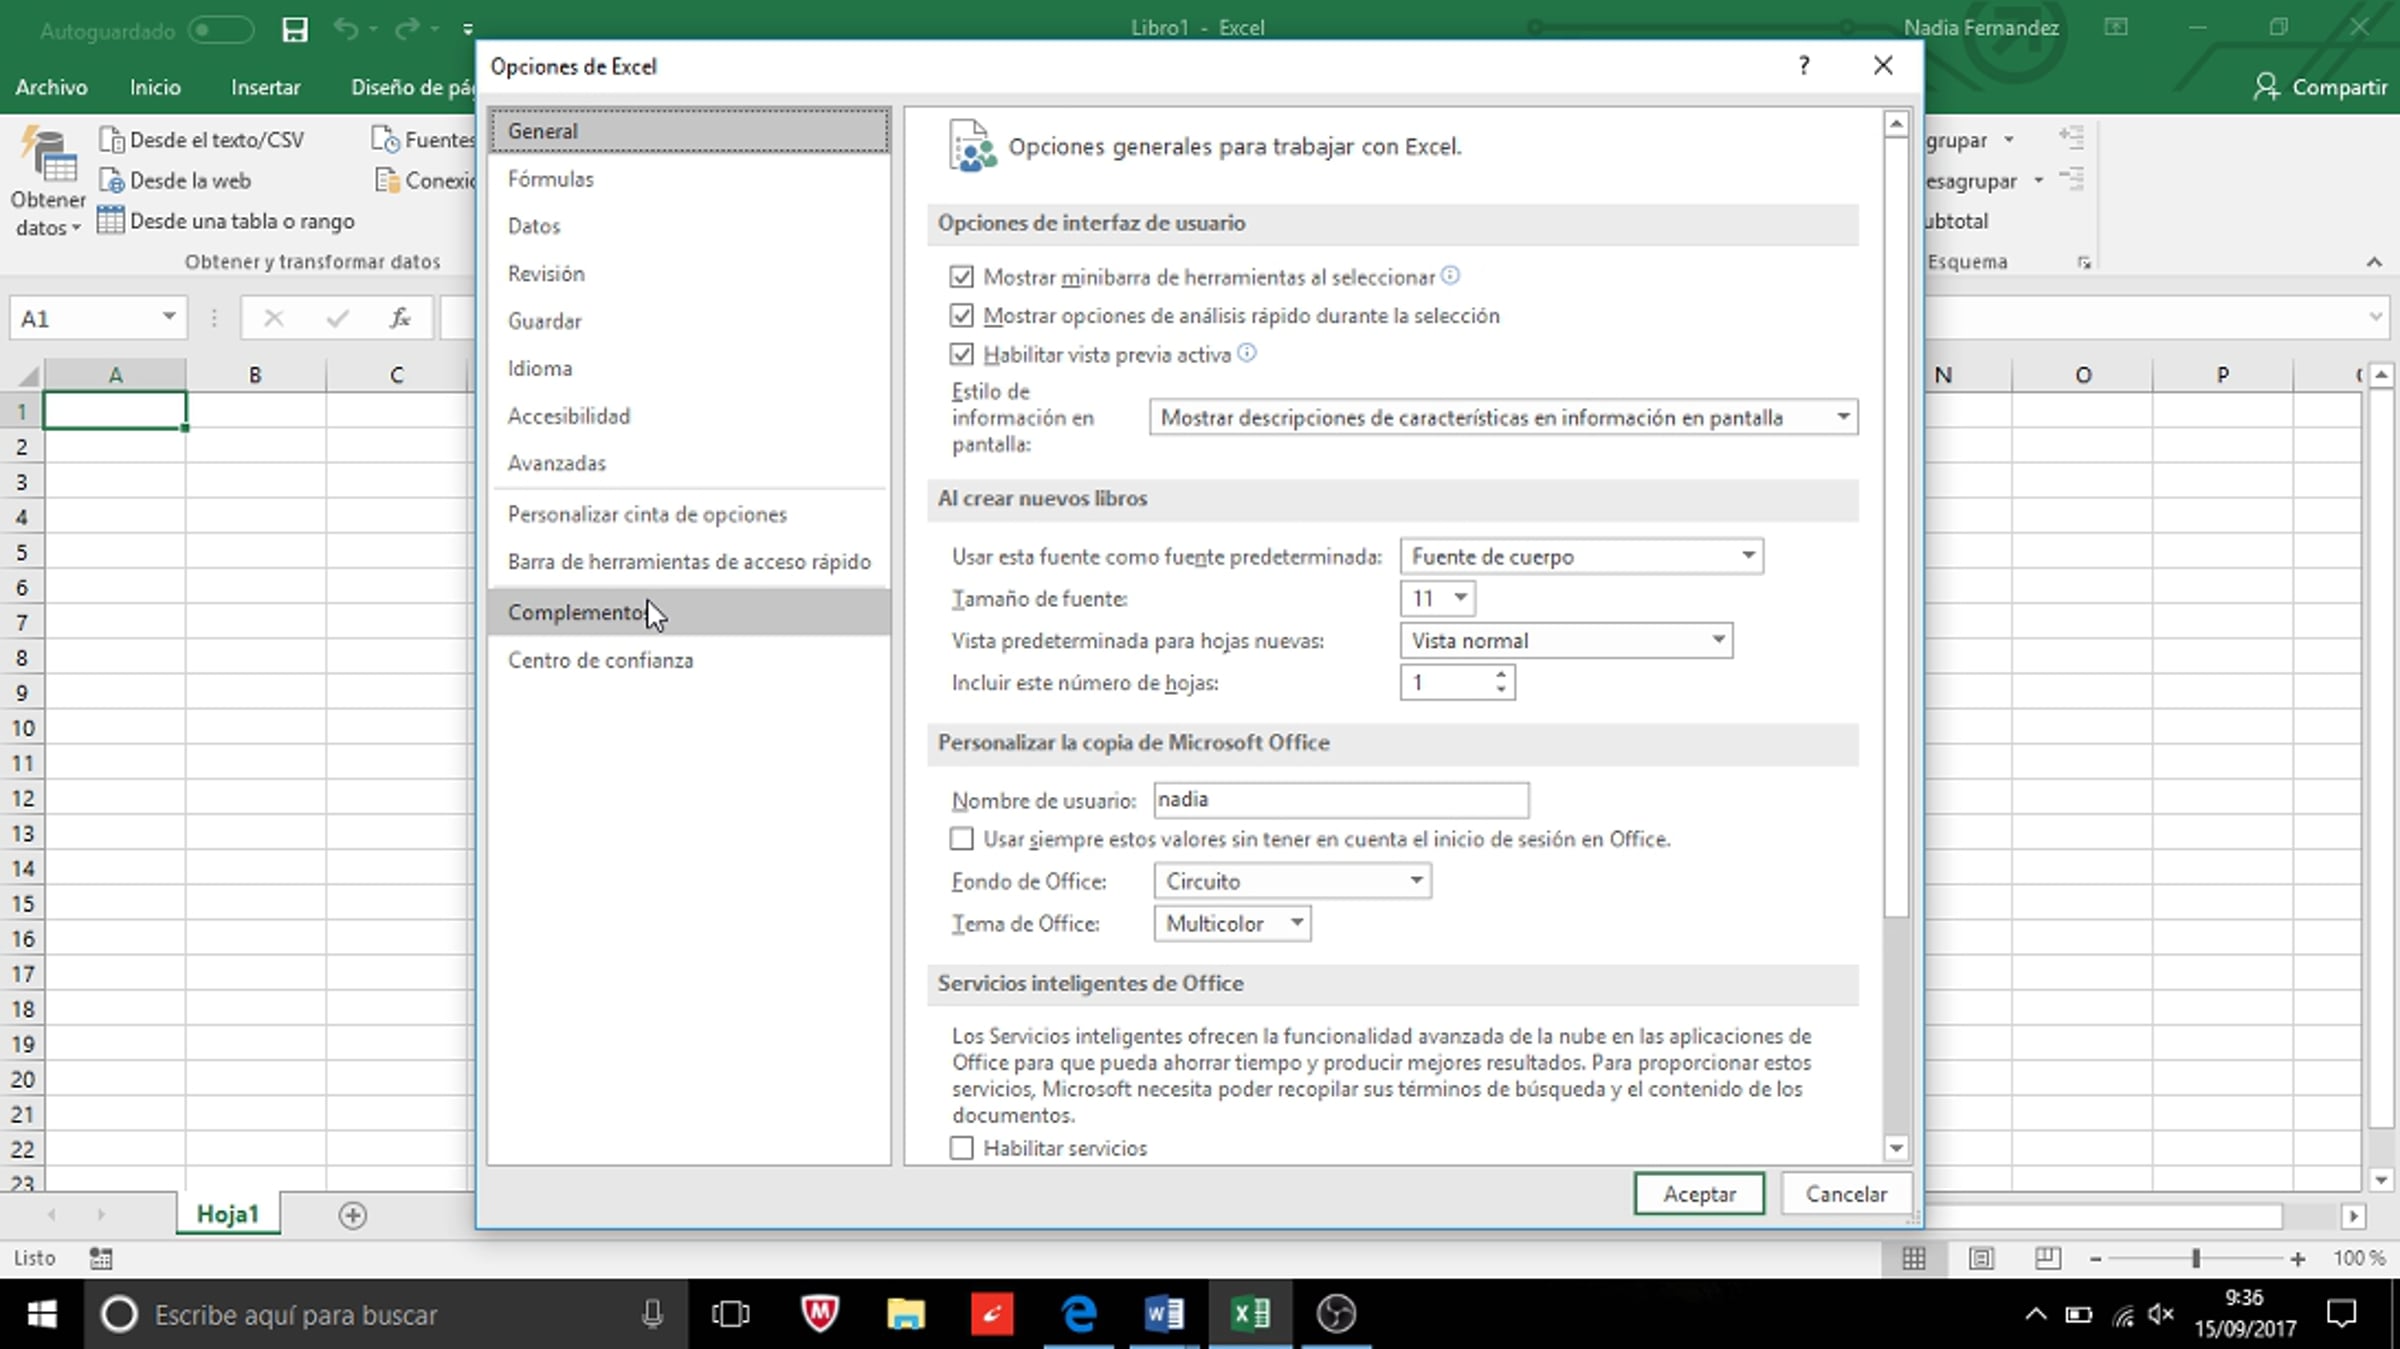Viewport: 2400px width, 1349px height.
Task: Click the dialog vertical scrollbar thumb
Action: (1895, 528)
